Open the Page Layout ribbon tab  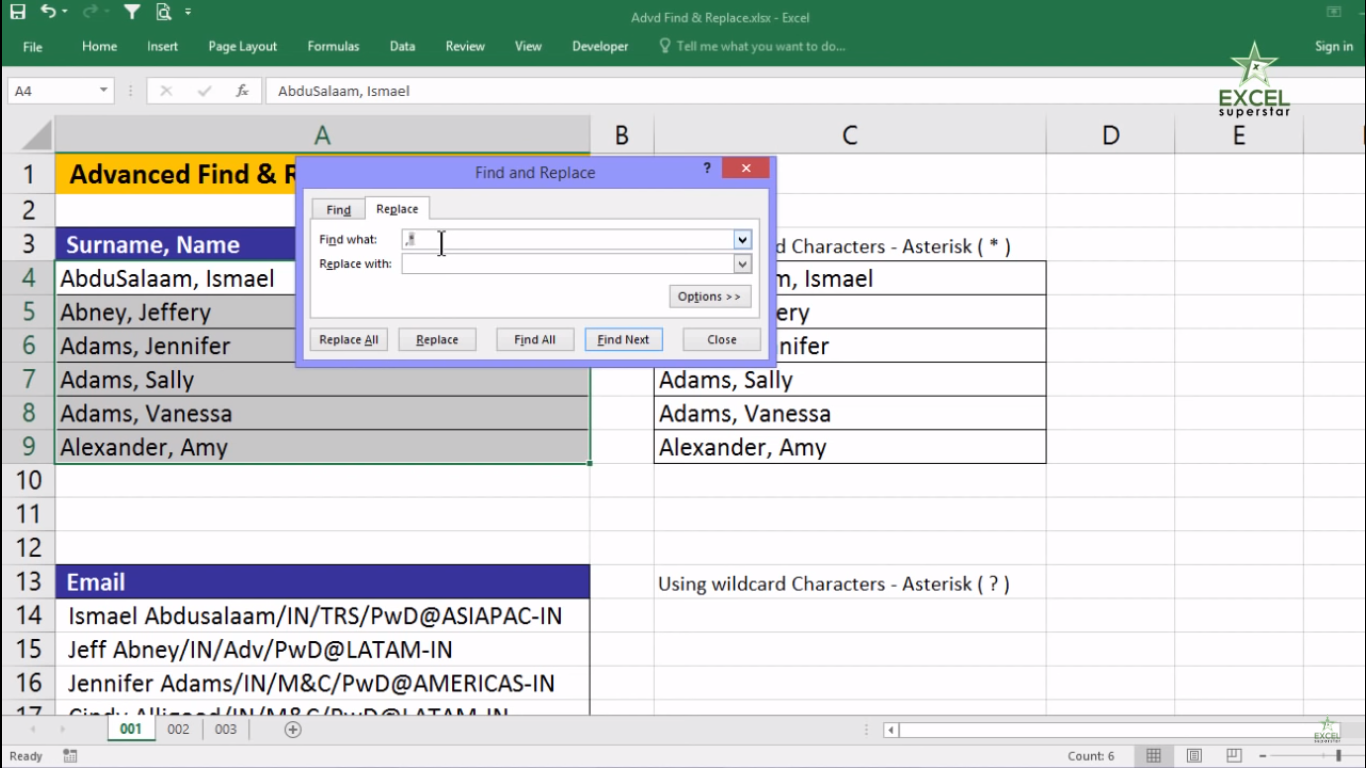tap(243, 46)
